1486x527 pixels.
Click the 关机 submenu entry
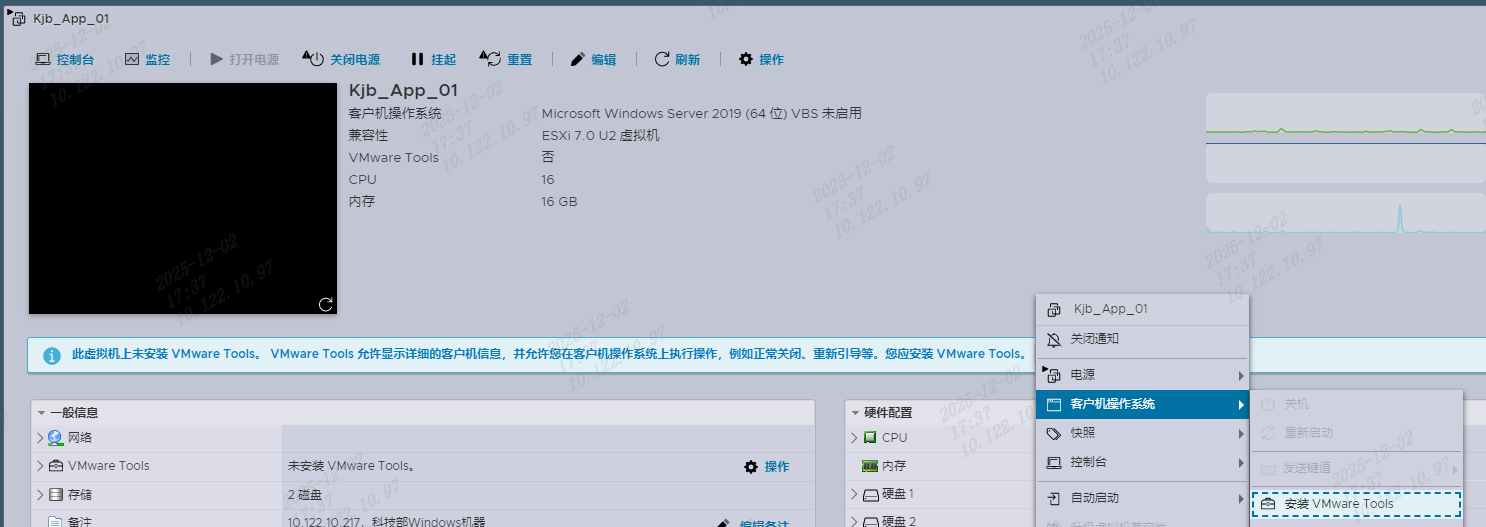[x=1357, y=404]
